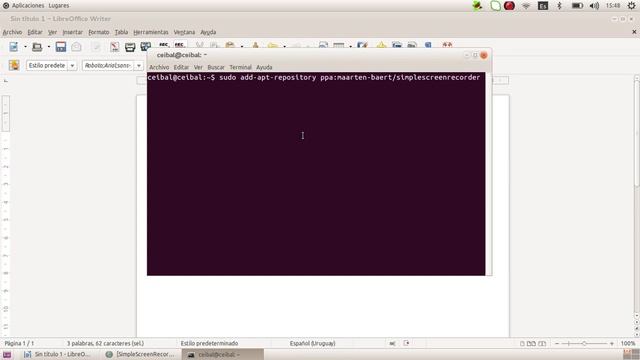The width and height of the screenshot is (640, 360).
Task: Click the zoom out minus button
Action: pos(557,344)
